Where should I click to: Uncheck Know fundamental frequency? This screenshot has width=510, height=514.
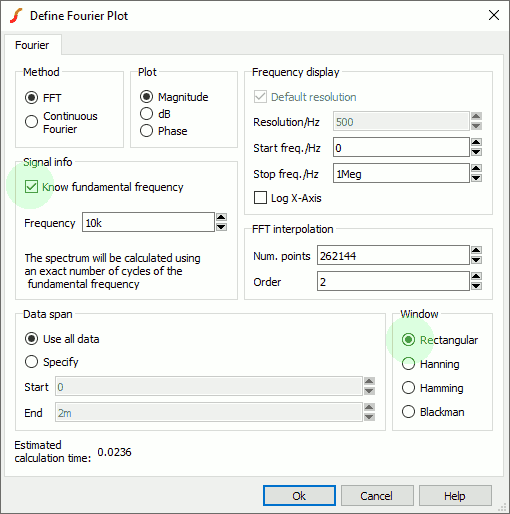31,187
